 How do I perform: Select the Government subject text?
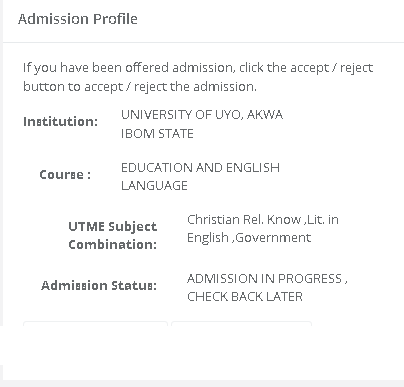click(x=273, y=238)
